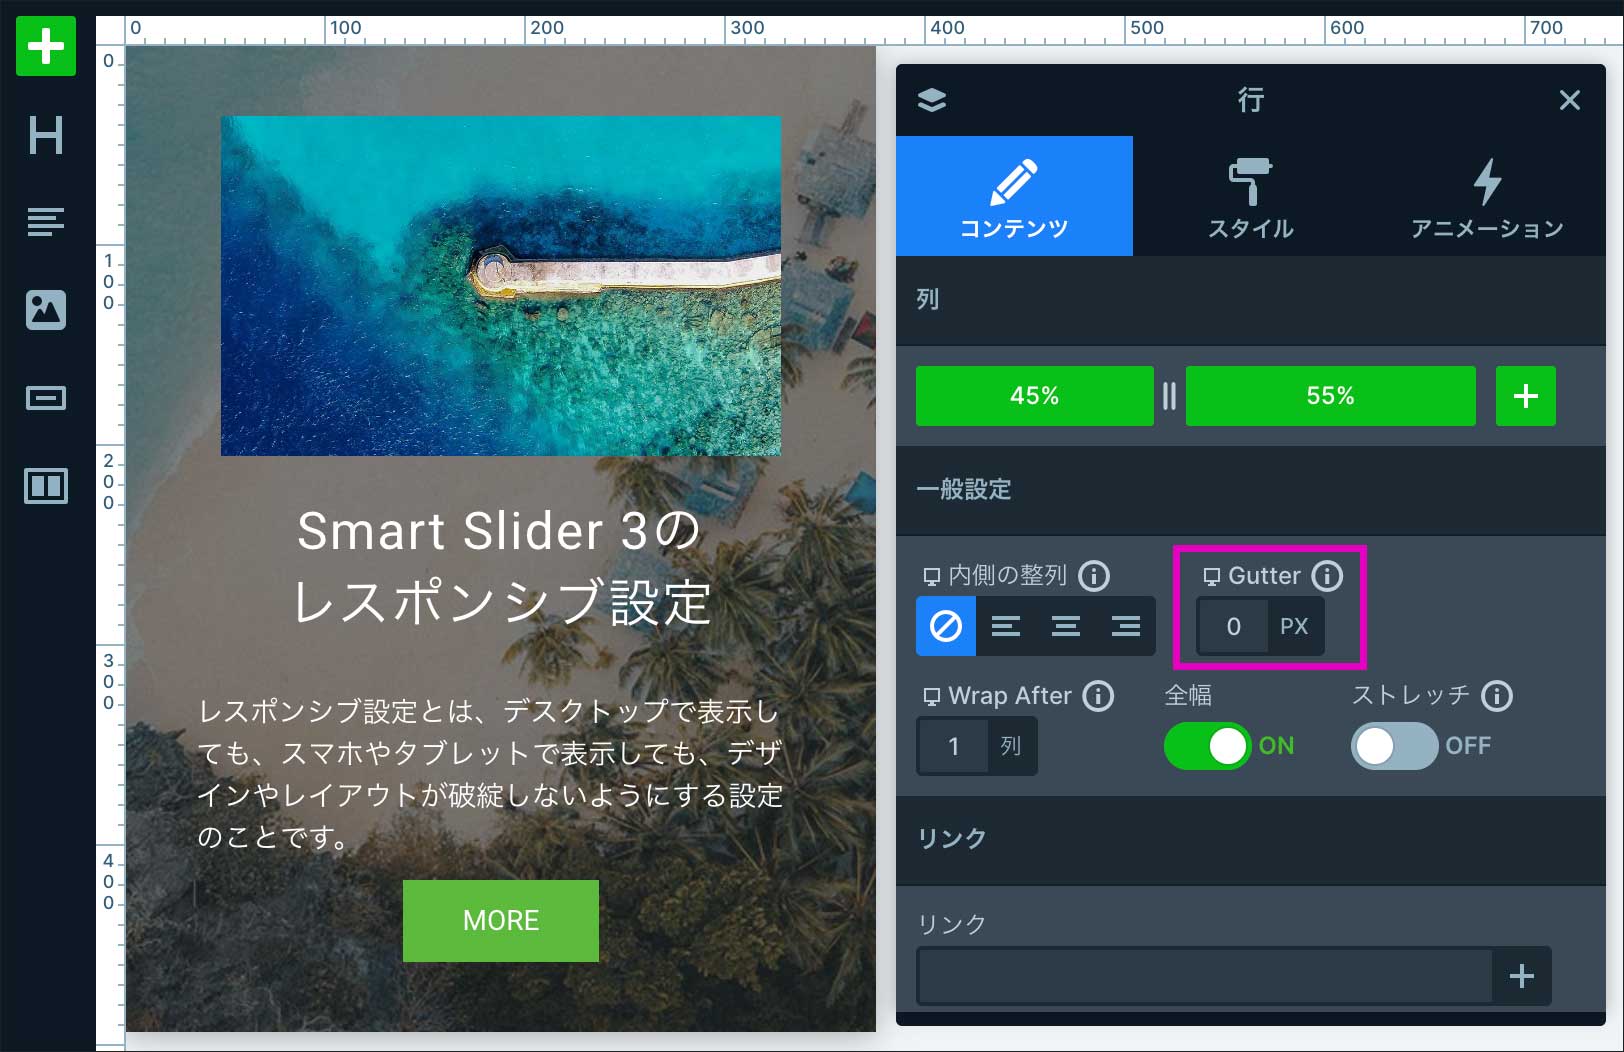The height and width of the screenshot is (1052, 1624).
Task: Insert a Button layer from sidebar
Action: pyautogui.click(x=46, y=398)
